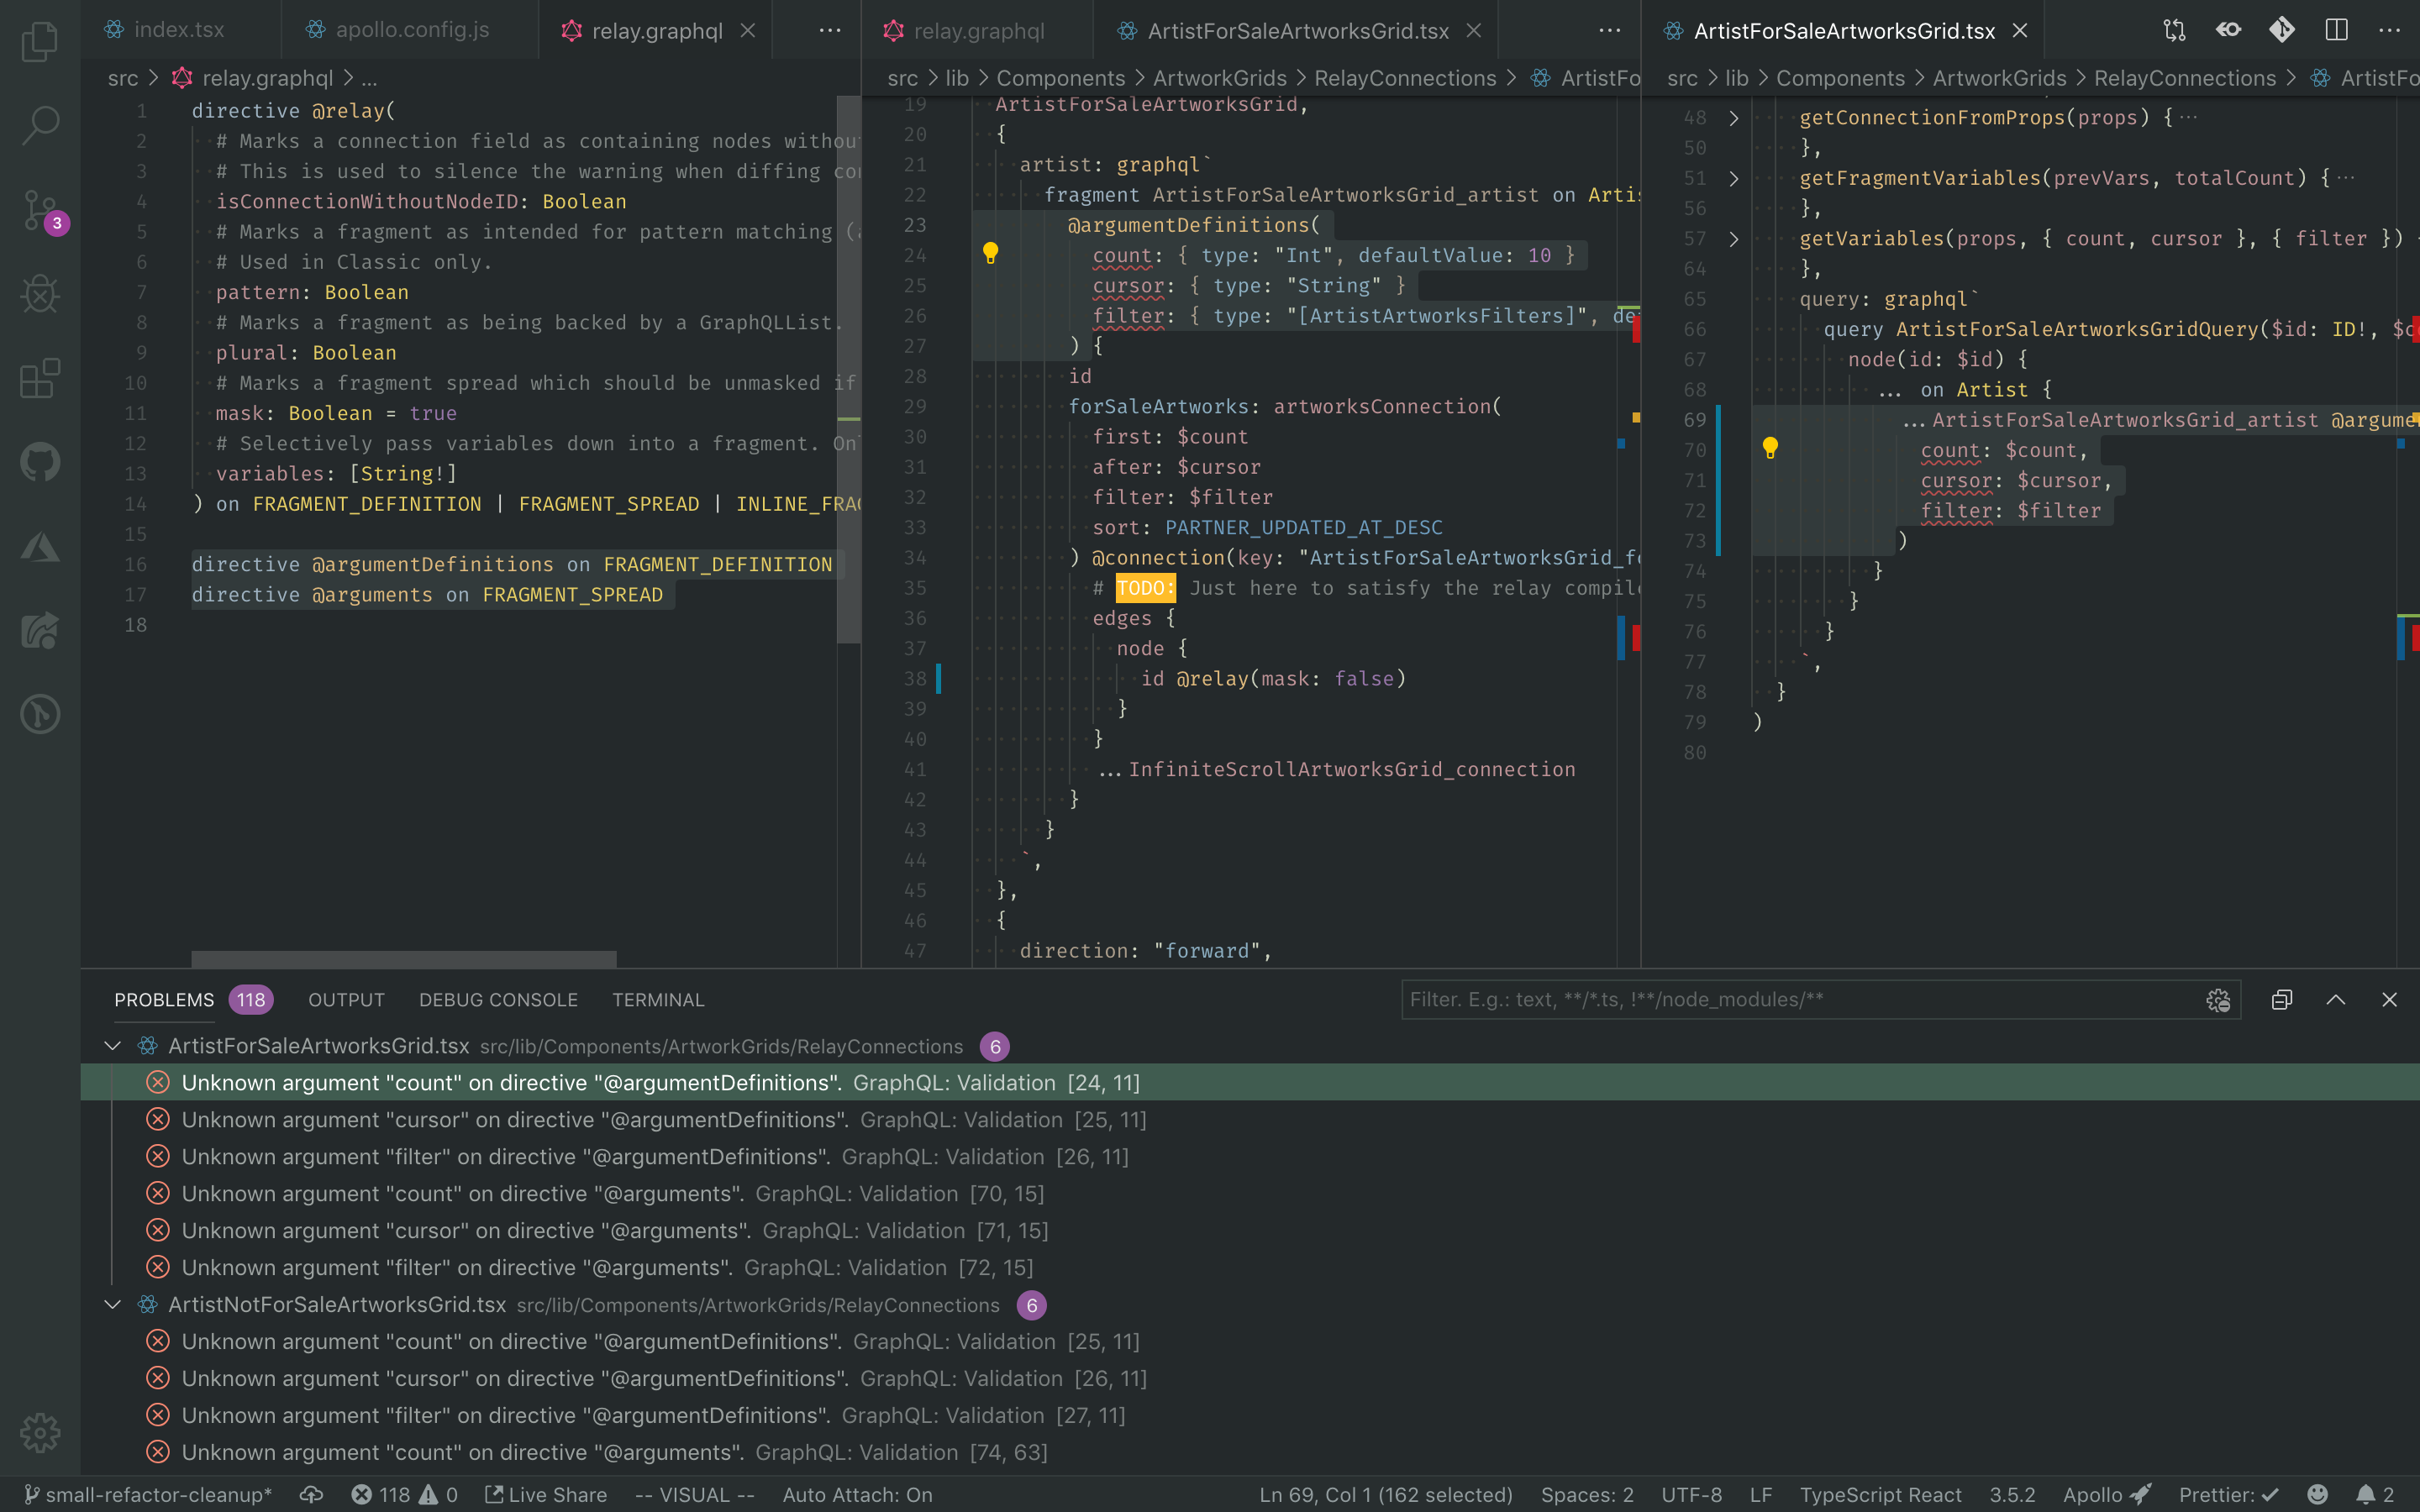The height and width of the screenshot is (1512, 2420).
Task: Switch to the apollo.config.js editor tab
Action: pos(412,30)
